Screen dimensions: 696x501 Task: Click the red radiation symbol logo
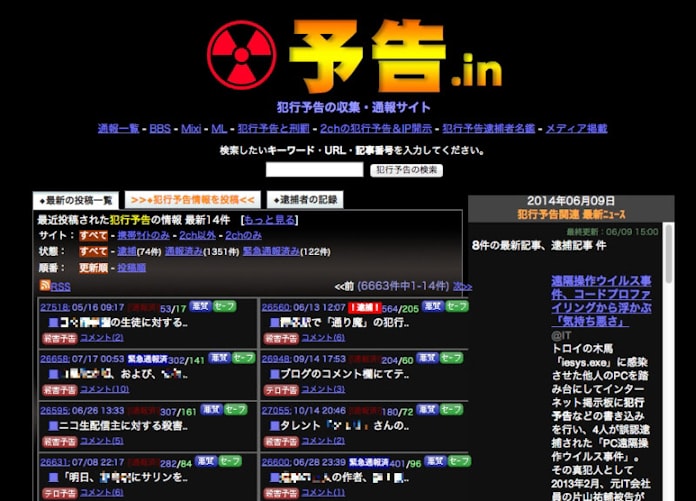(241, 55)
